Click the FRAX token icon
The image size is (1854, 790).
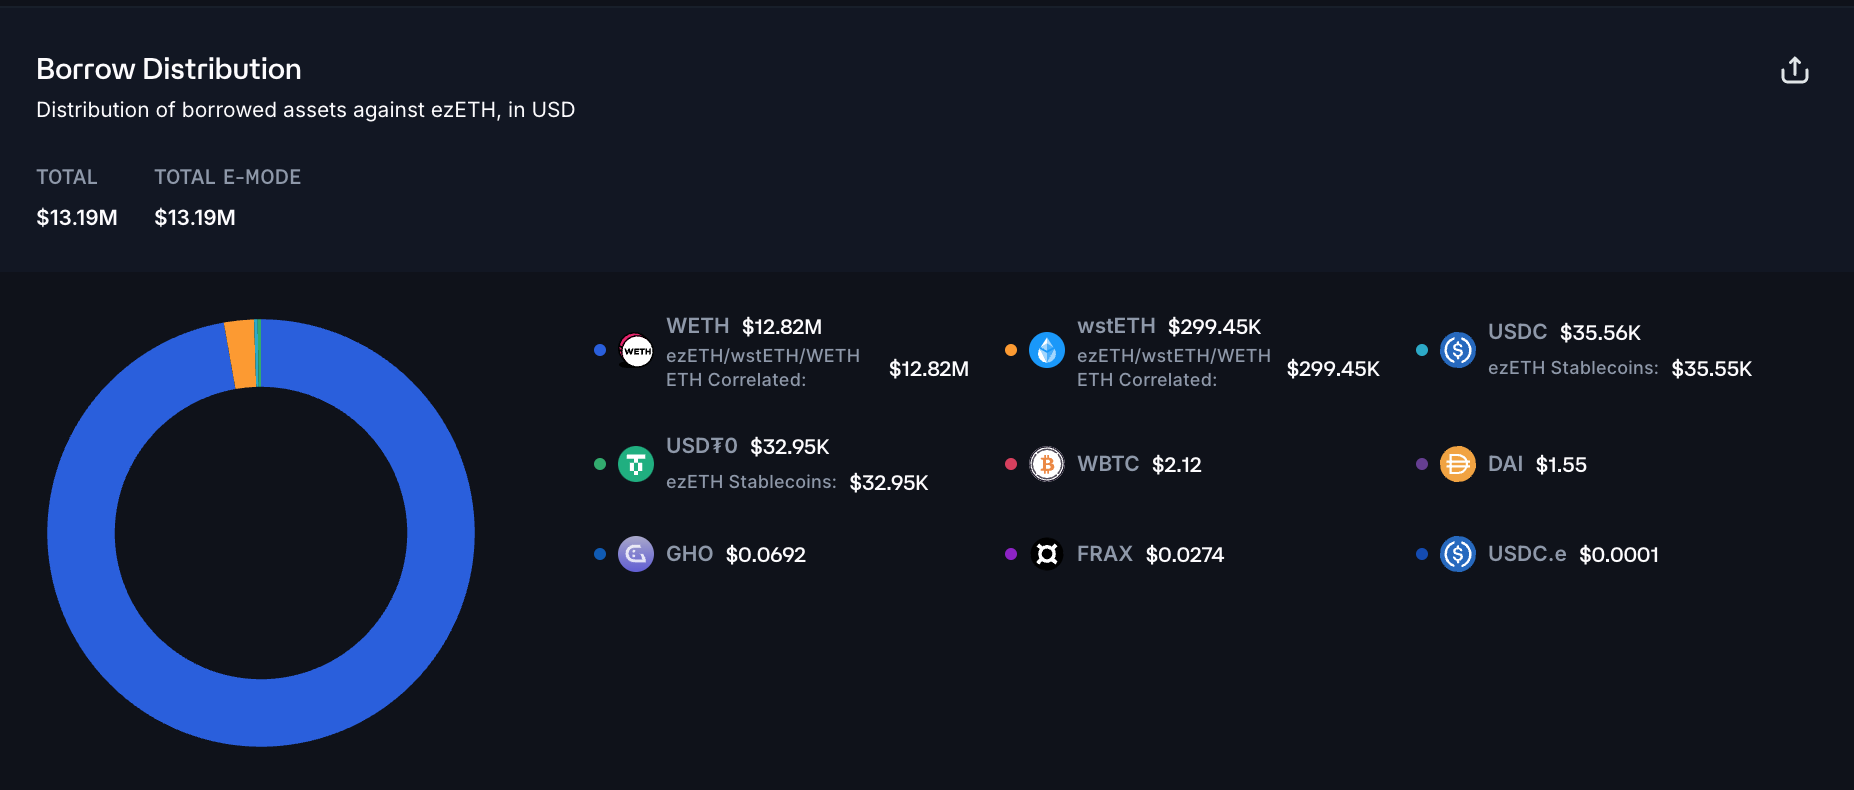[x=1047, y=554]
